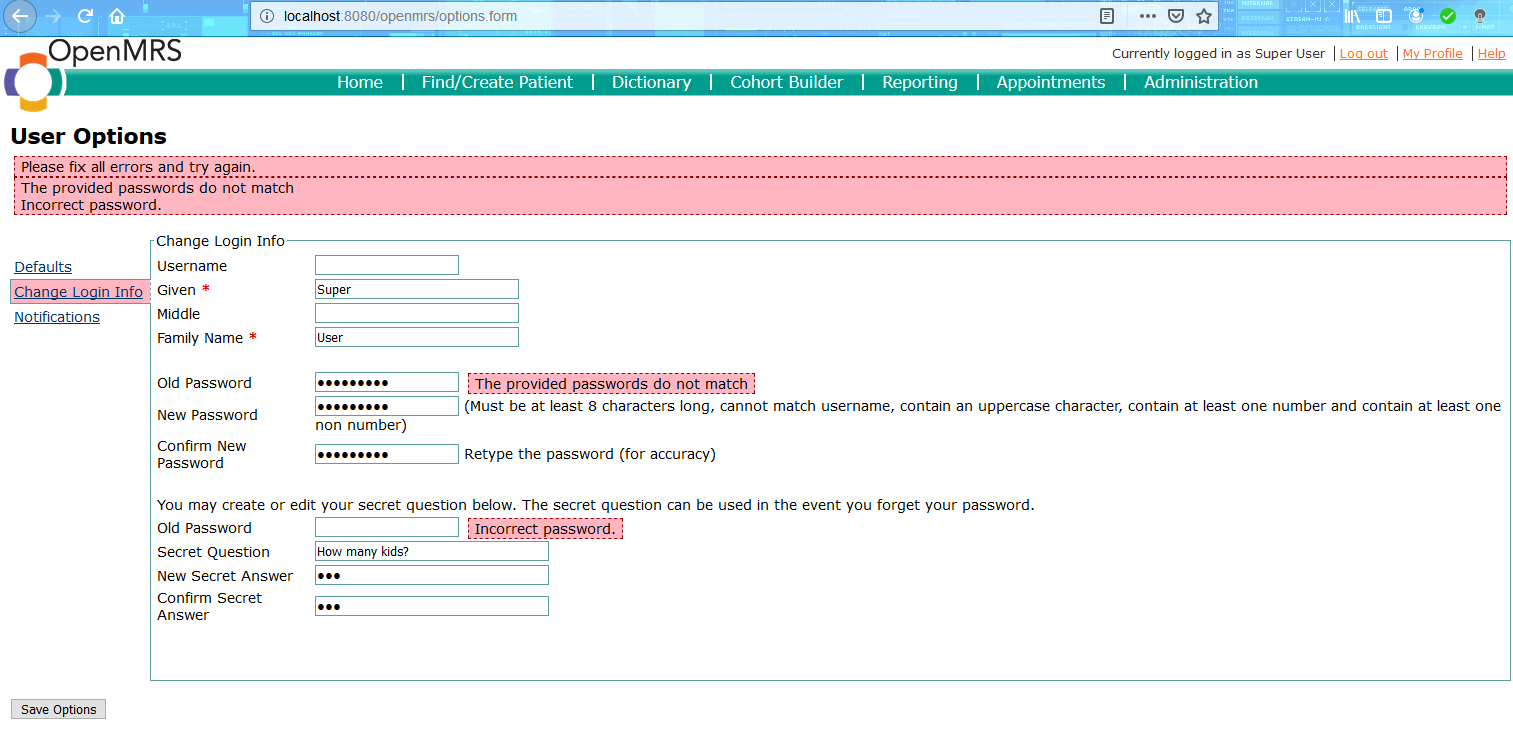Save page to Pocket icon
The width and height of the screenshot is (1513, 731).
[x=1177, y=16]
